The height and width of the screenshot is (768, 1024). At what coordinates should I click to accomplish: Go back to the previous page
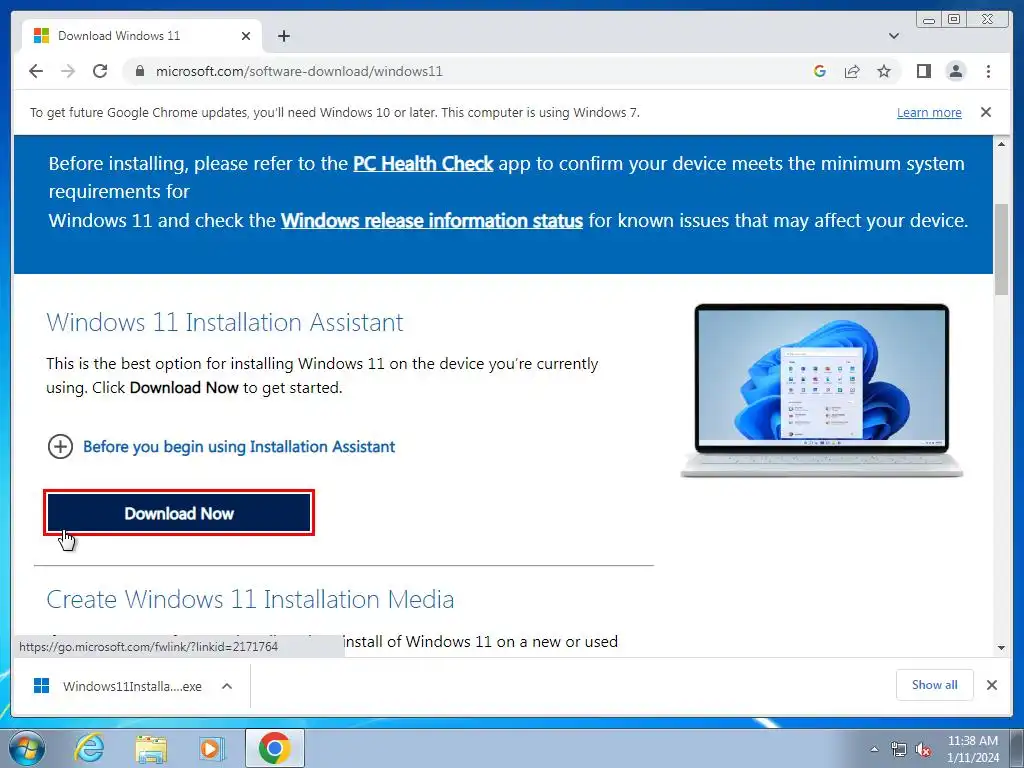pyautogui.click(x=36, y=71)
